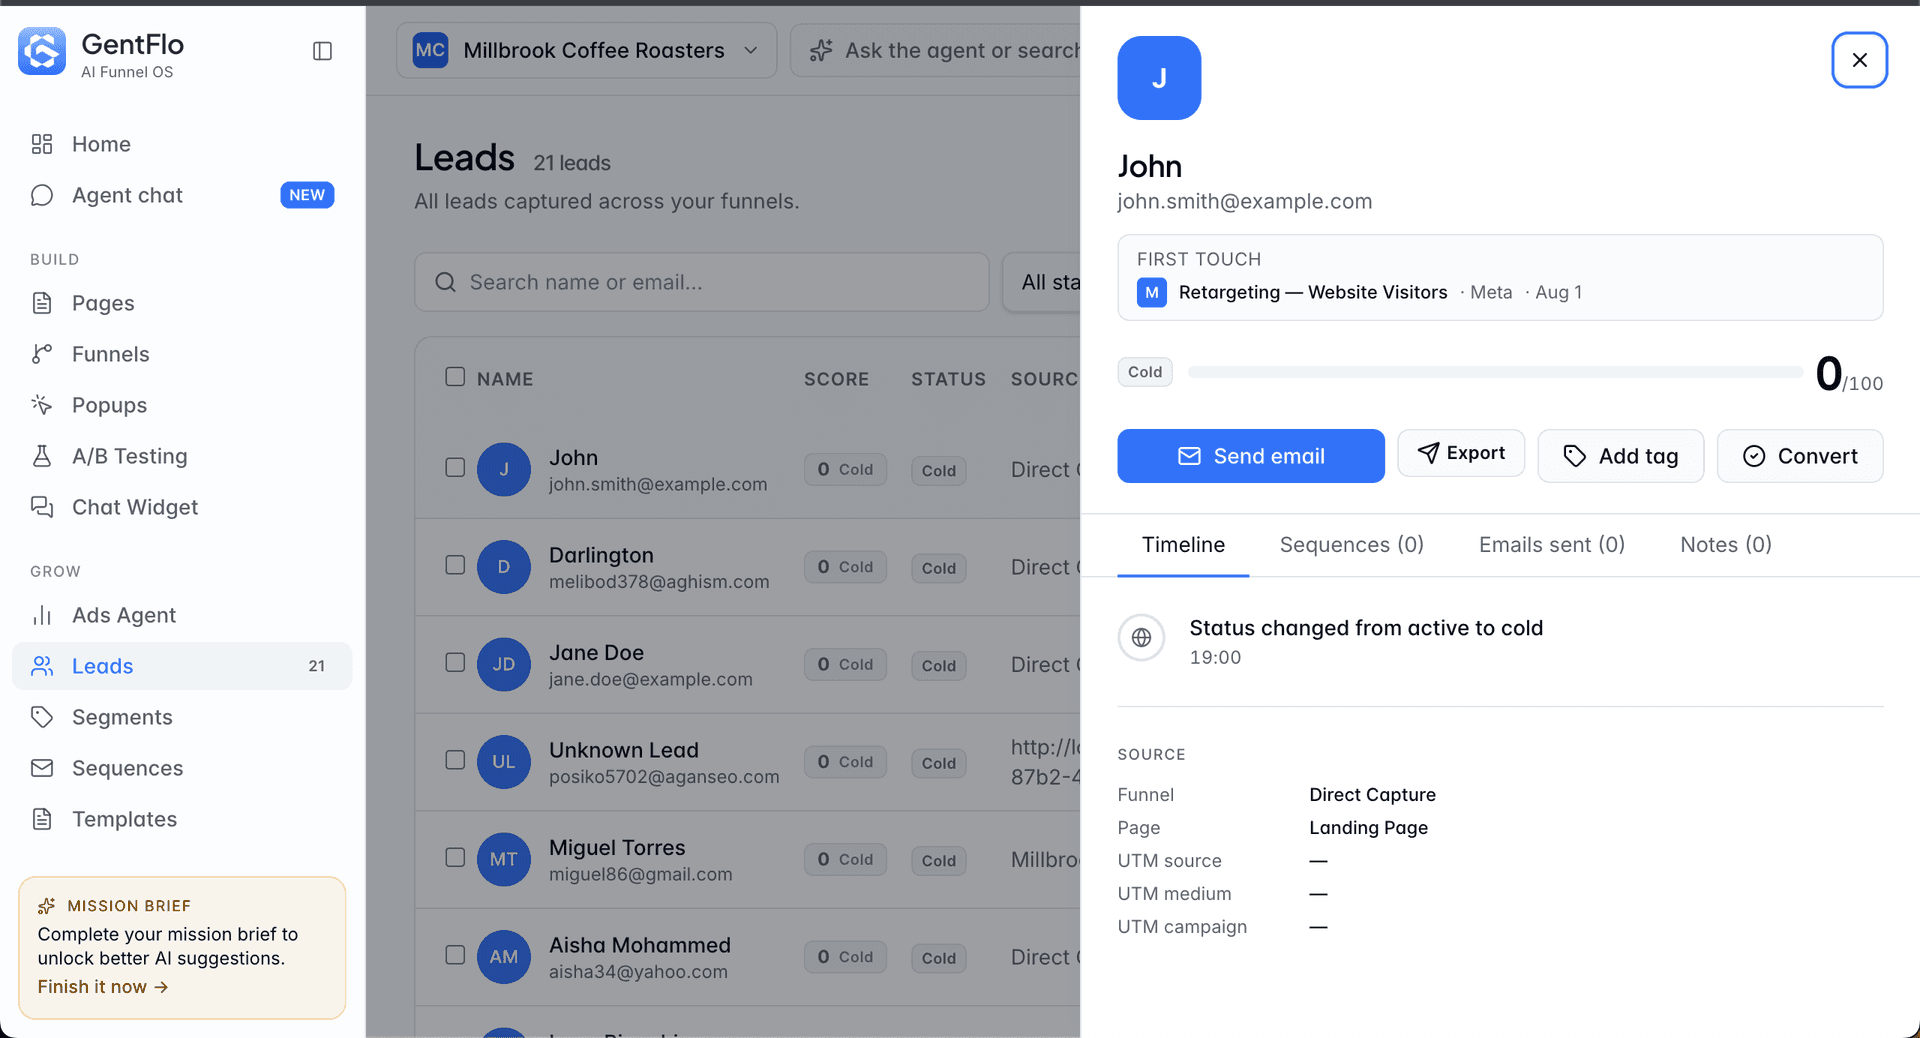The width and height of the screenshot is (1920, 1038).
Task: Click the Cold status badge in detail panel
Action: [1145, 372]
